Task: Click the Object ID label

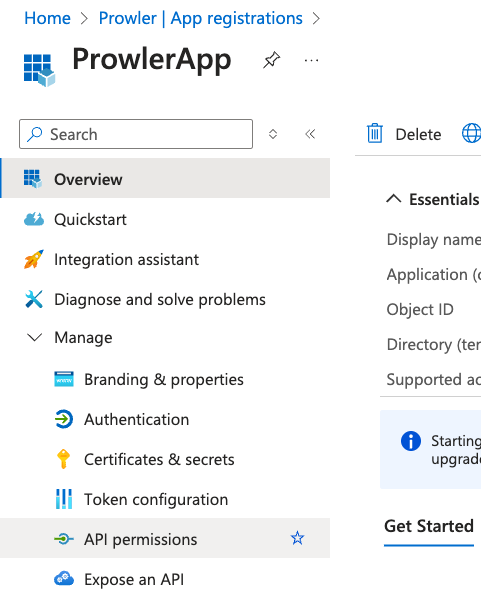Action: pyautogui.click(x=420, y=309)
